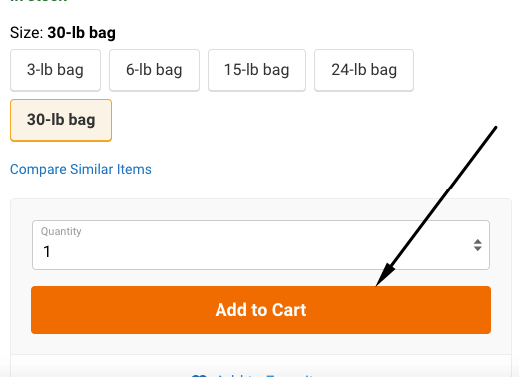Decrease quantity with the down arrow

[478, 248]
